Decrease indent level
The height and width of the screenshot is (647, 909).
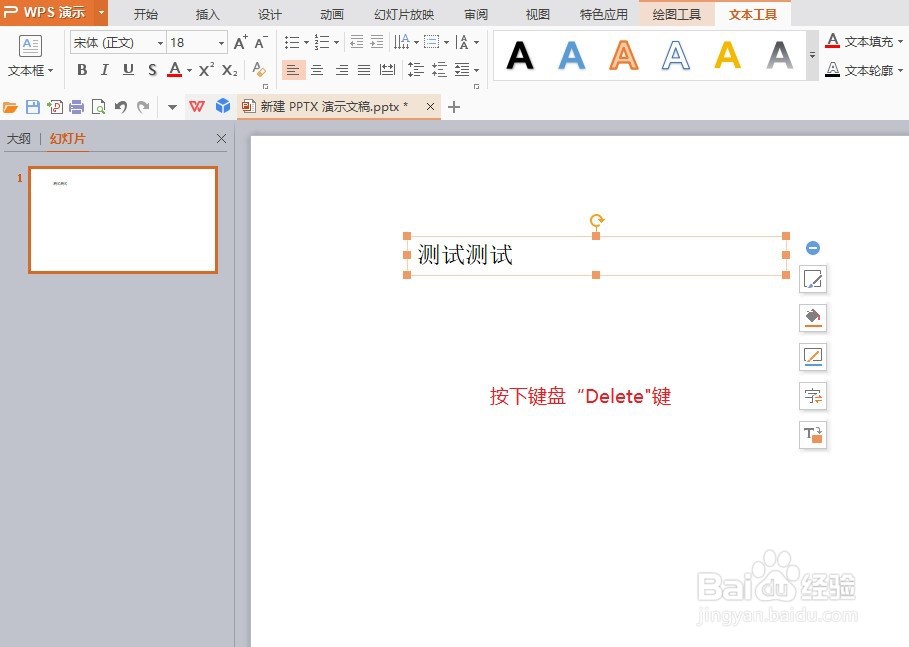(x=357, y=42)
